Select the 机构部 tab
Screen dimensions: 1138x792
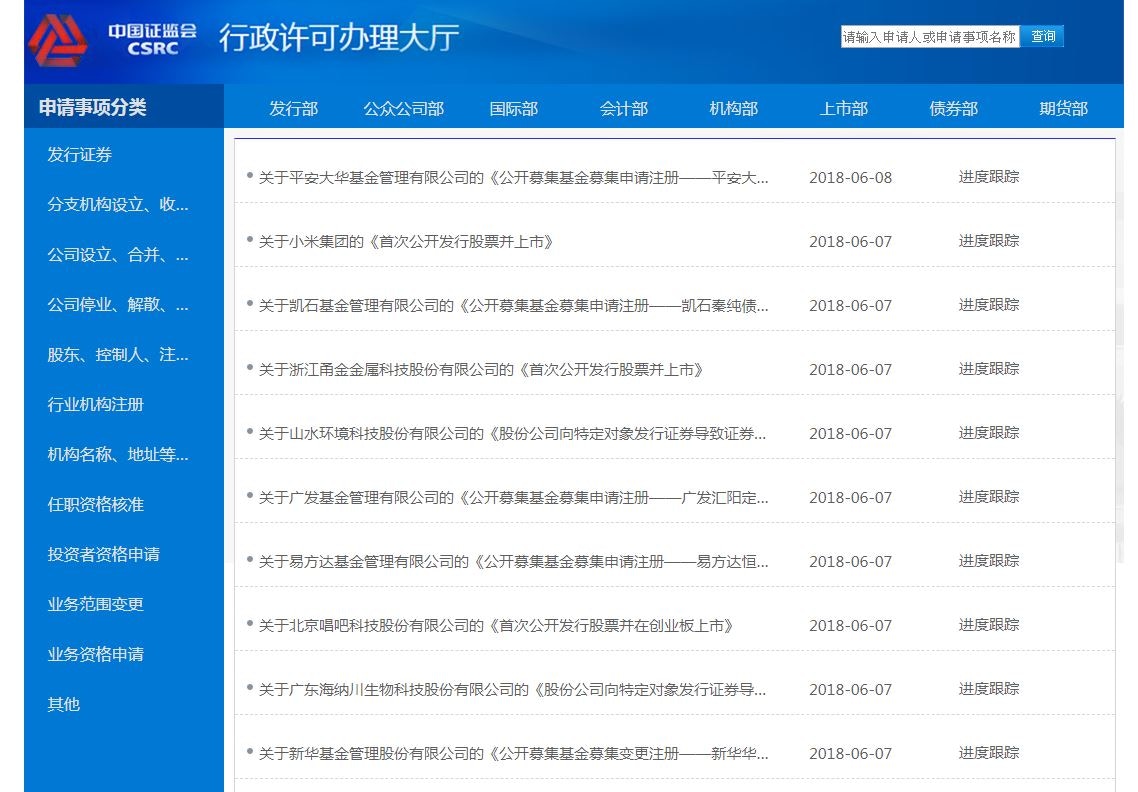[x=733, y=108]
